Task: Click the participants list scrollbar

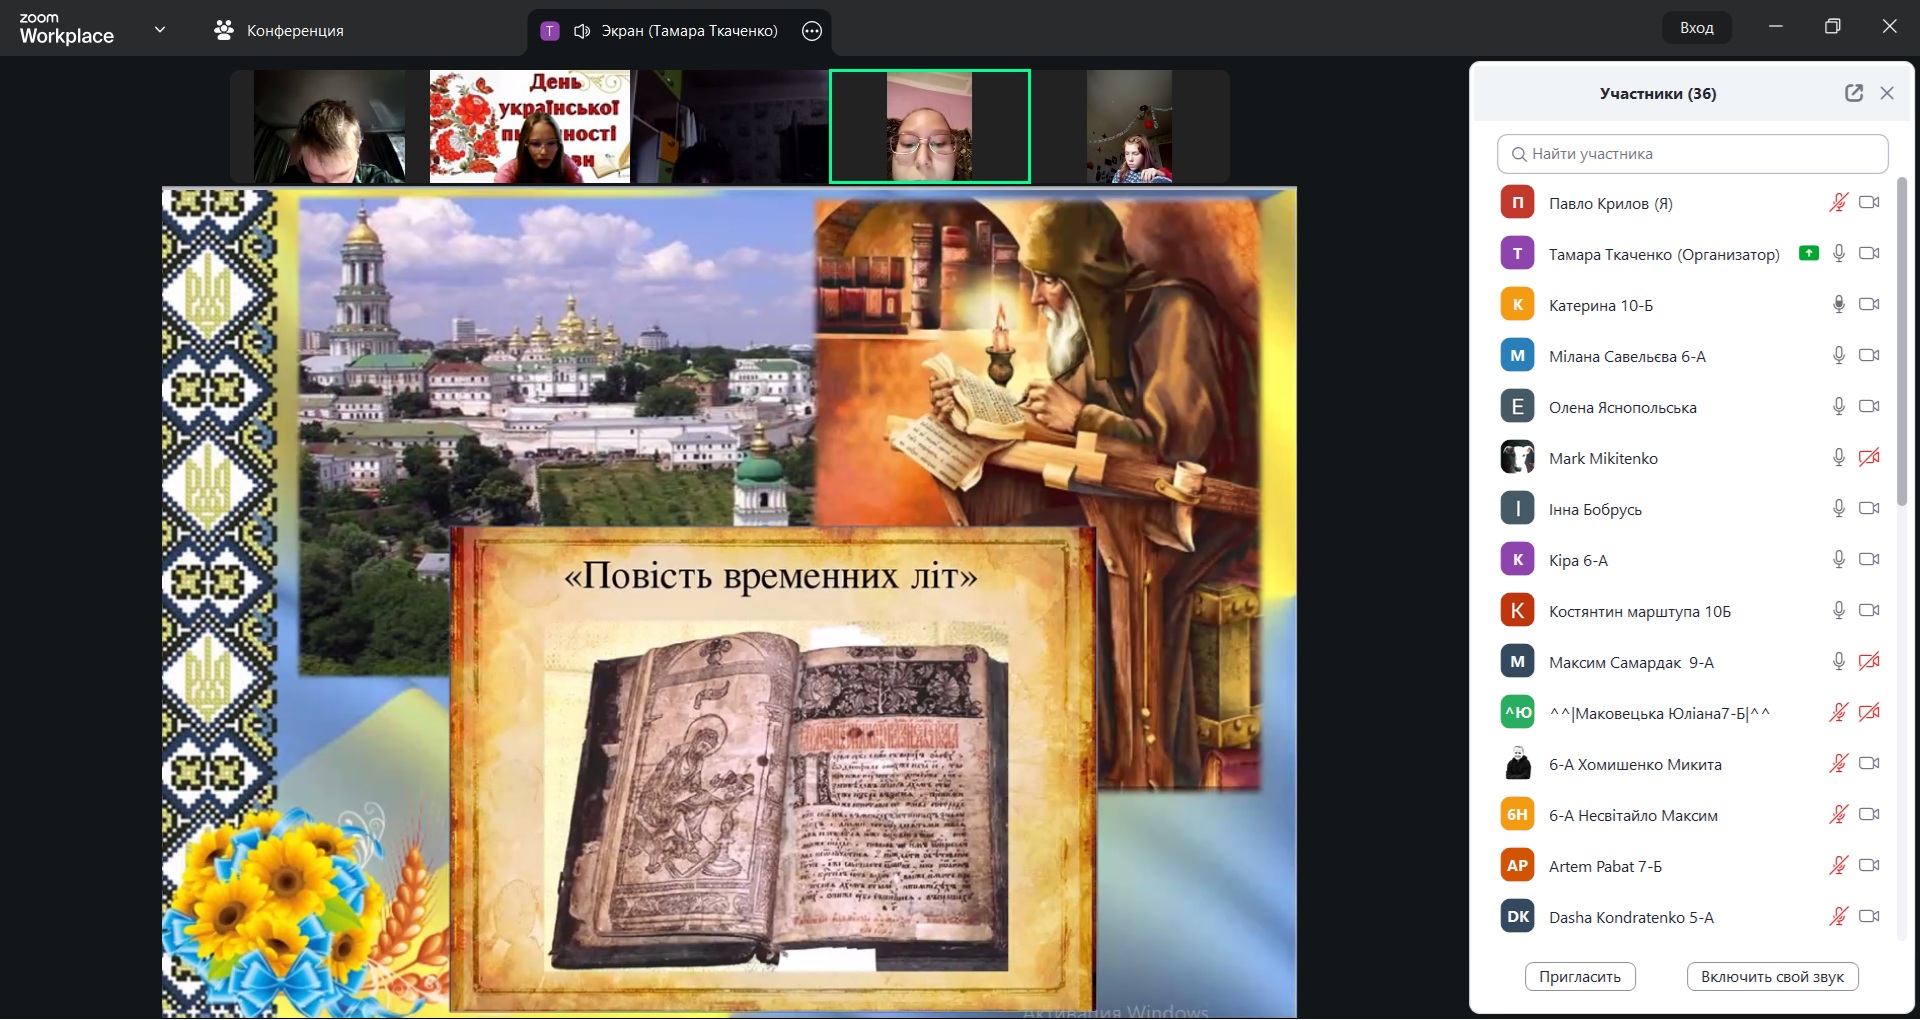Action: 1902,340
